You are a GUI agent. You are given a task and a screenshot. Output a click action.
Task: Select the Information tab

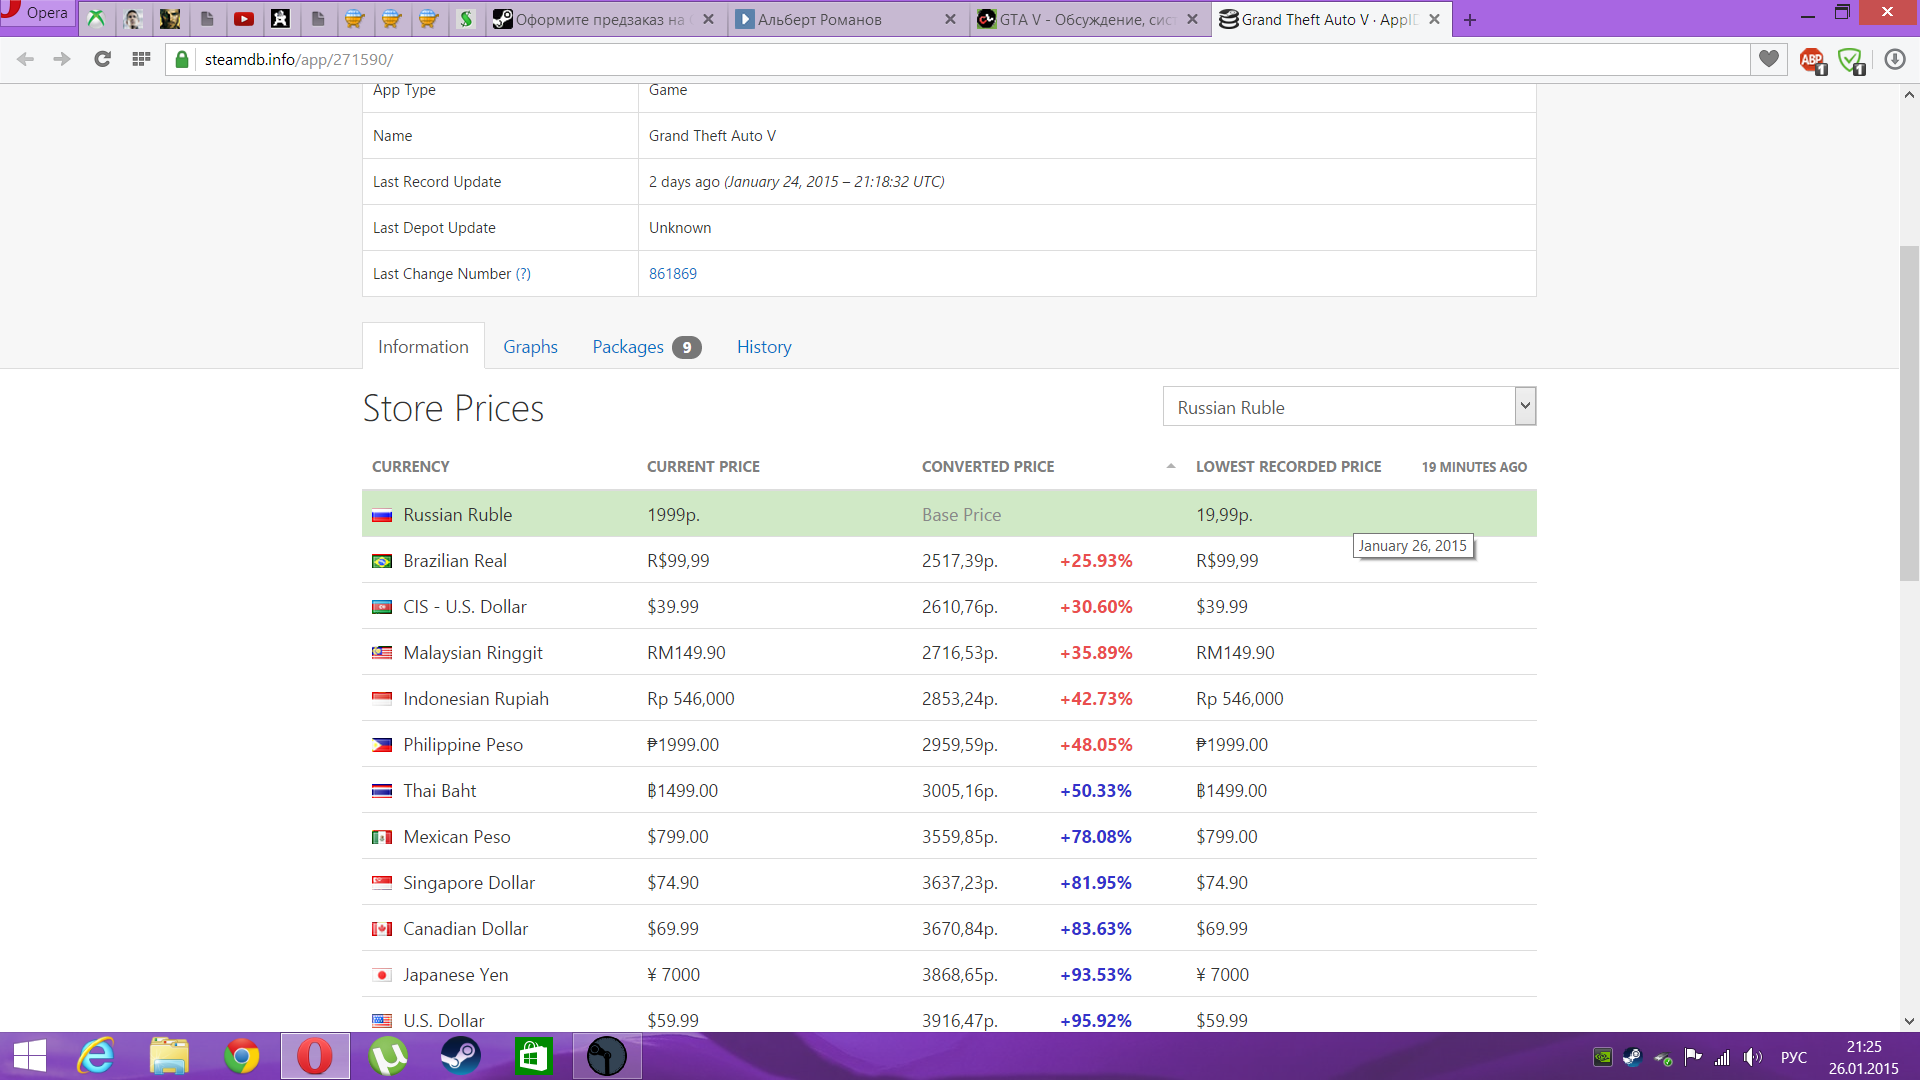click(x=423, y=346)
